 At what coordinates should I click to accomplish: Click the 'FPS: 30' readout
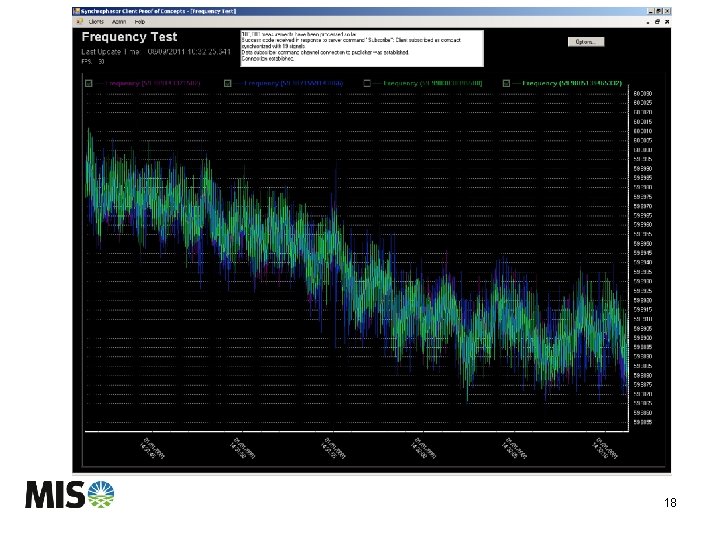[93, 62]
